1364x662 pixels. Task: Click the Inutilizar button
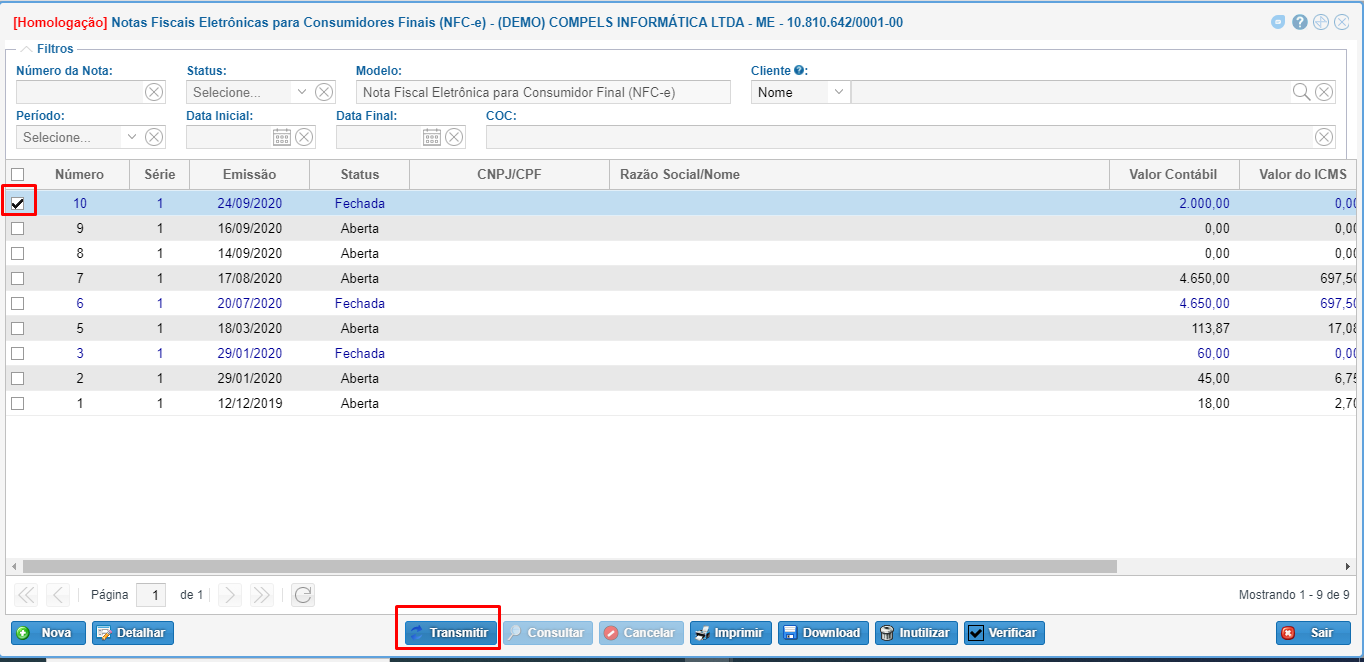(916, 633)
